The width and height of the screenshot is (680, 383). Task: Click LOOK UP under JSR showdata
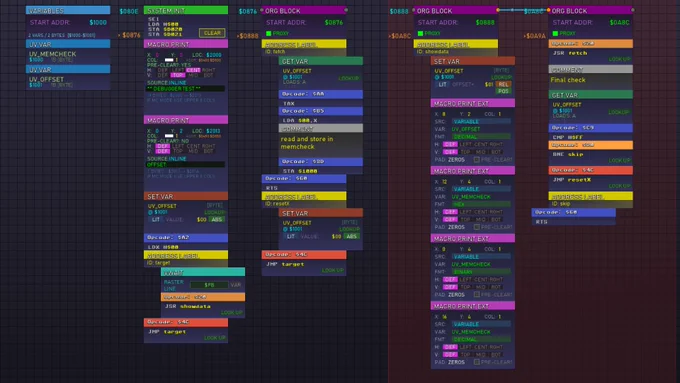coord(232,312)
